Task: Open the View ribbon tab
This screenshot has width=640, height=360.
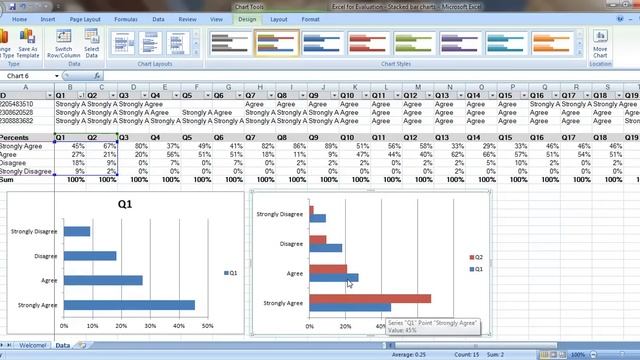Action: click(x=216, y=19)
